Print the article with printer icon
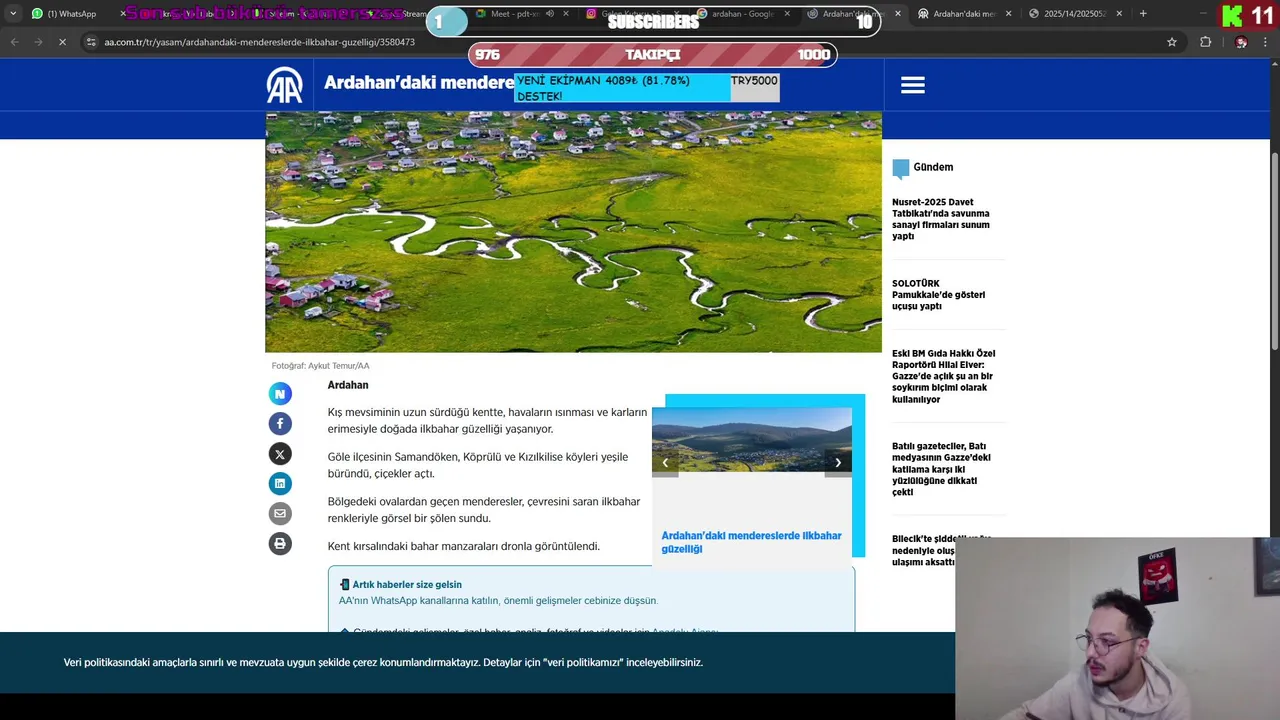Screen dimensions: 1280x720 [x=280, y=544]
